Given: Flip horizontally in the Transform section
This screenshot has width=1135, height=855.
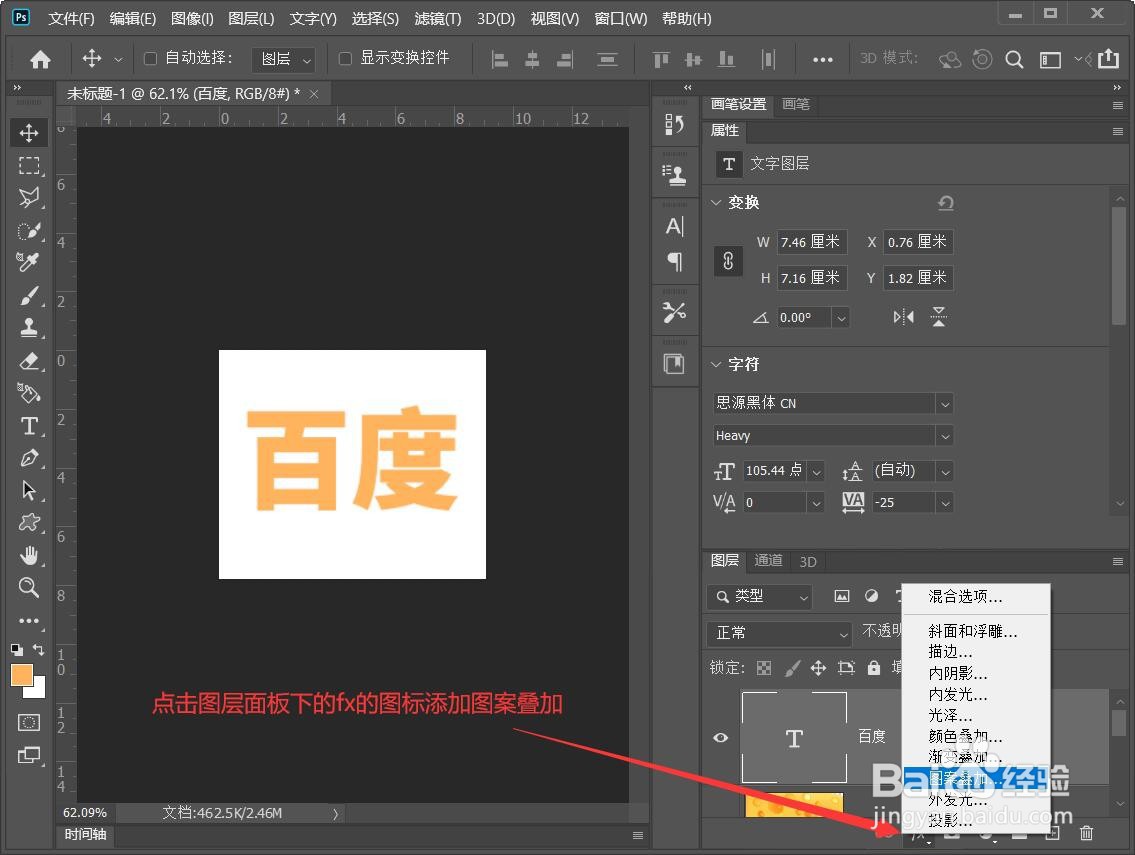Looking at the screenshot, I should pos(903,317).
